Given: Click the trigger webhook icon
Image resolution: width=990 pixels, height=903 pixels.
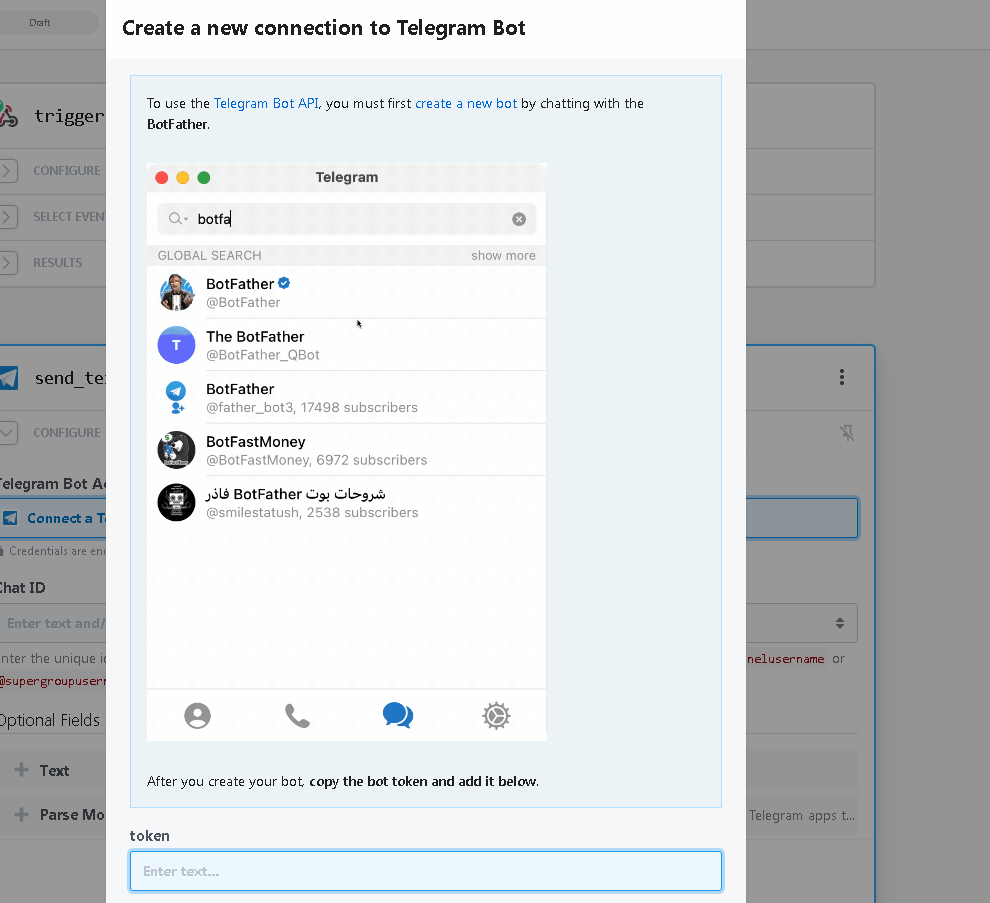Looking at the screenshot, I should tap(8, 114).
